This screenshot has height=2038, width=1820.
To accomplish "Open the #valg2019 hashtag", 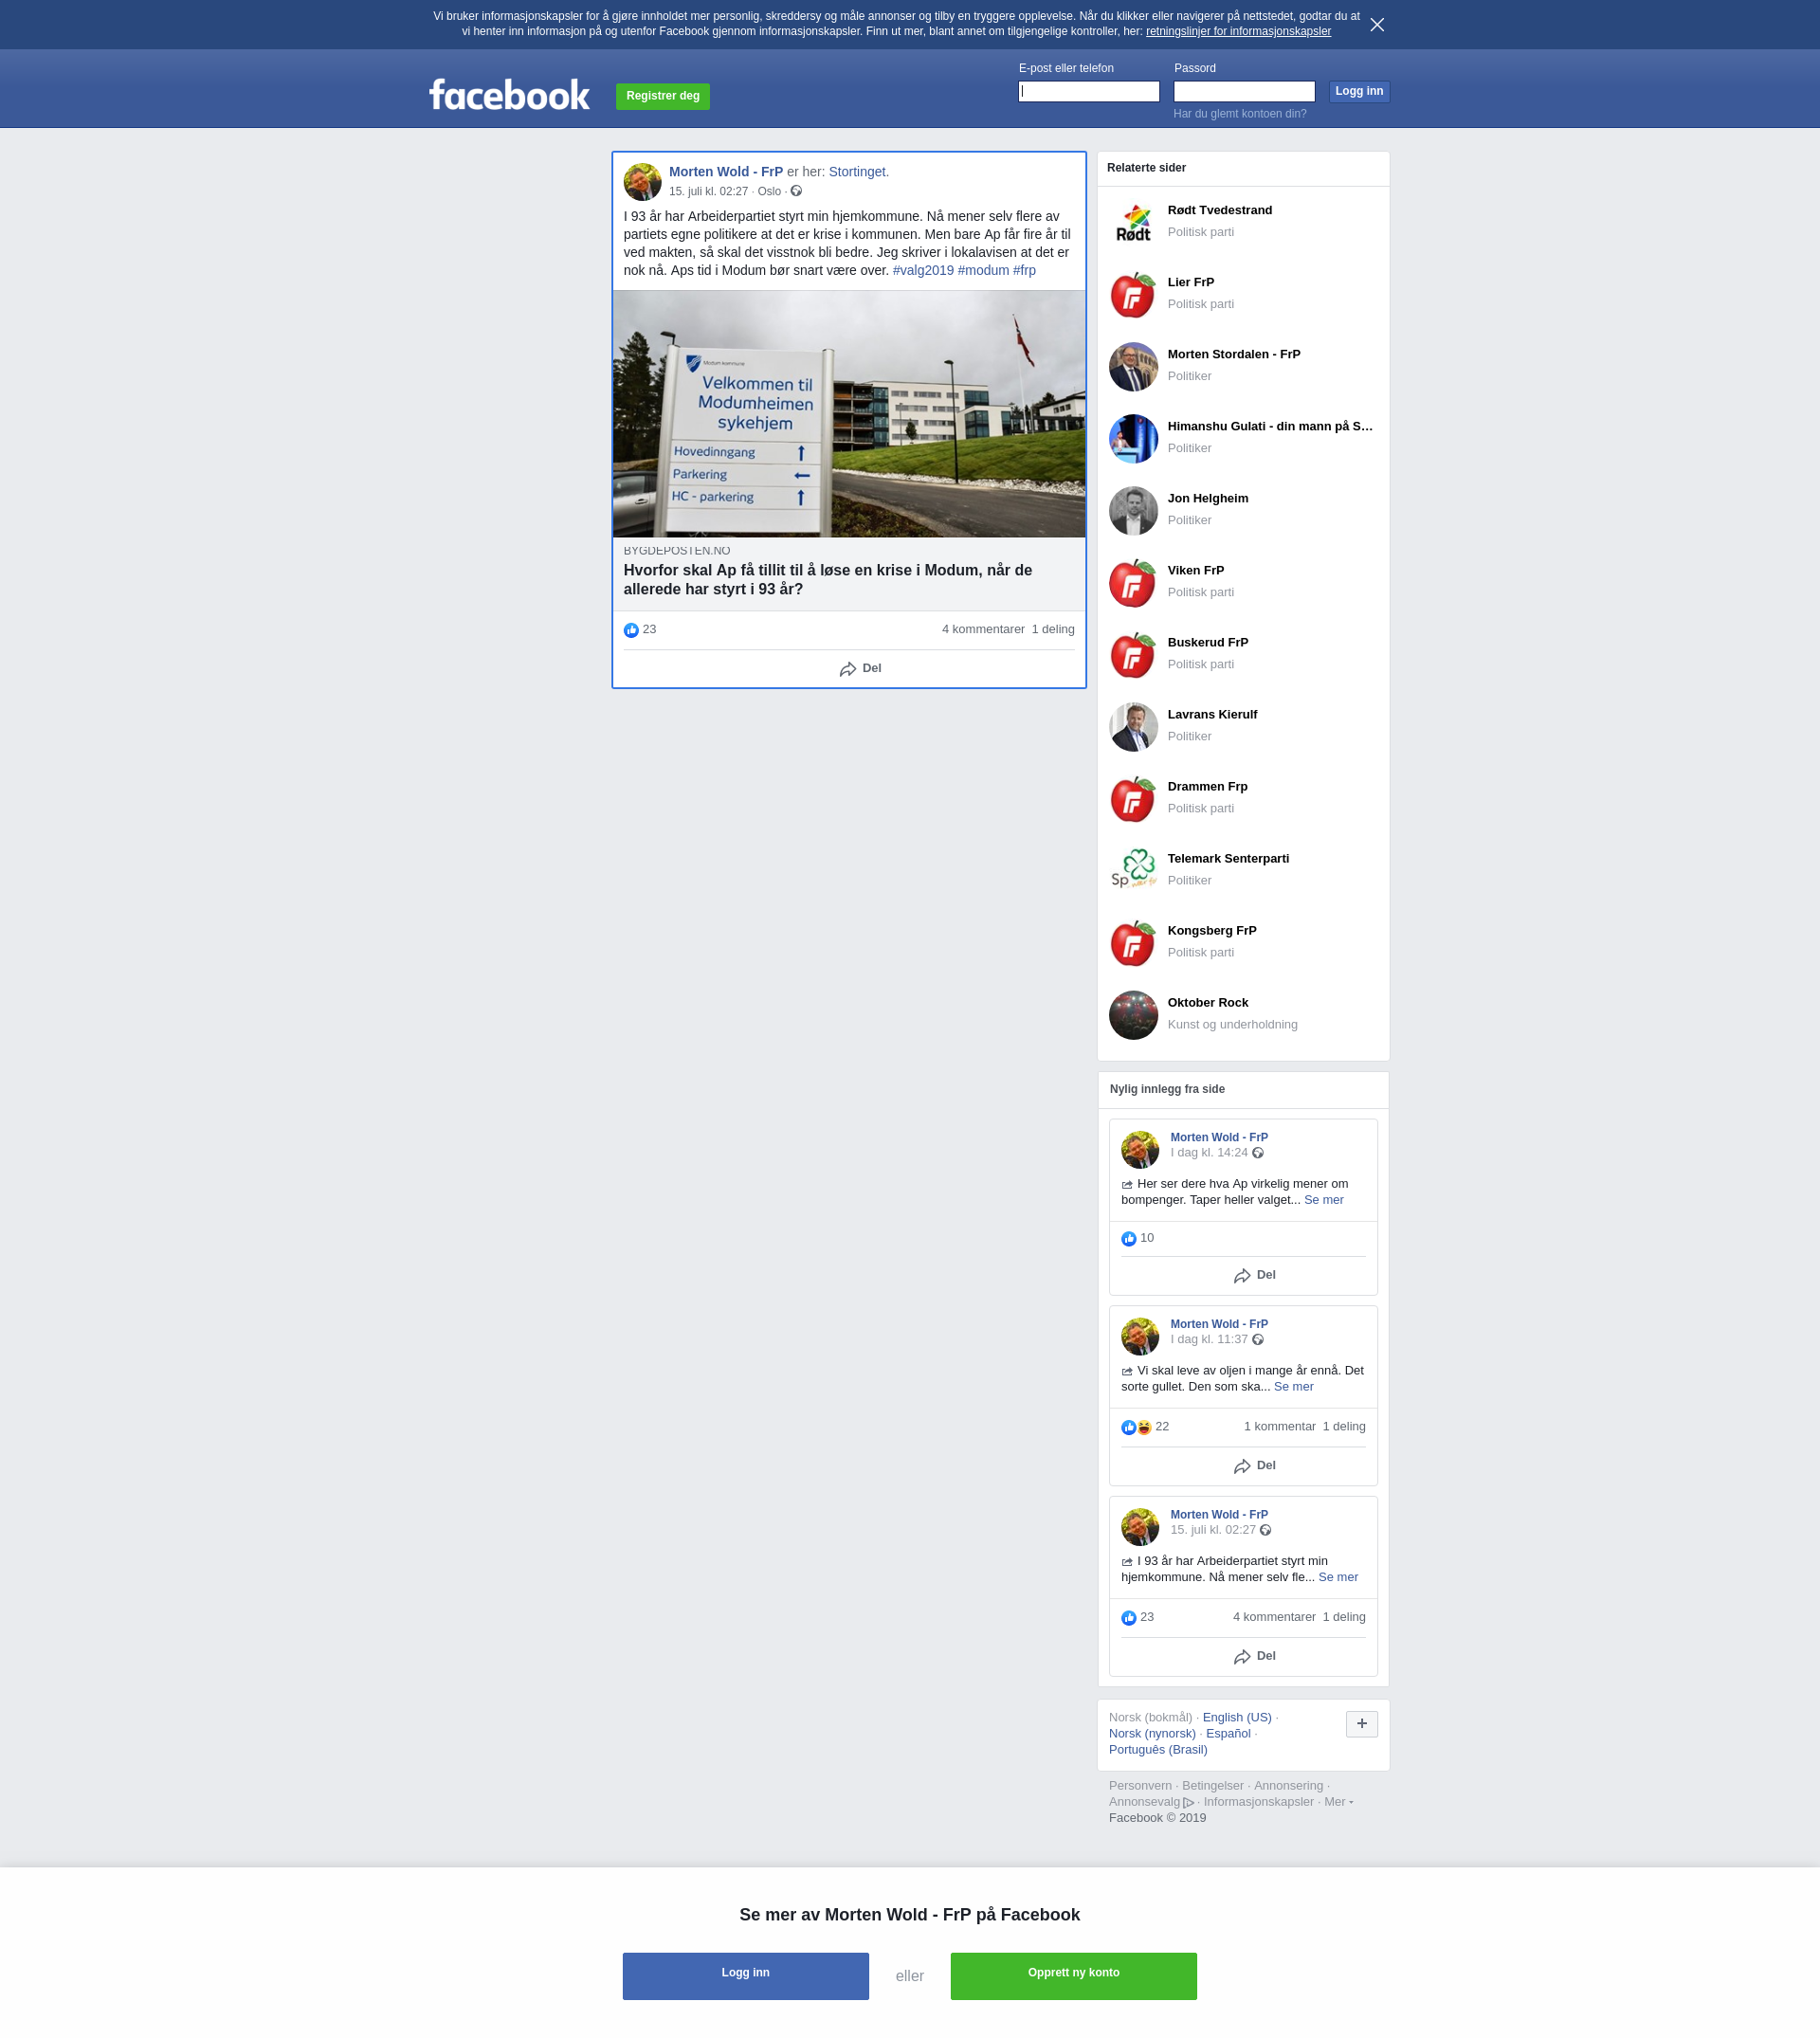I will (922, 270).
